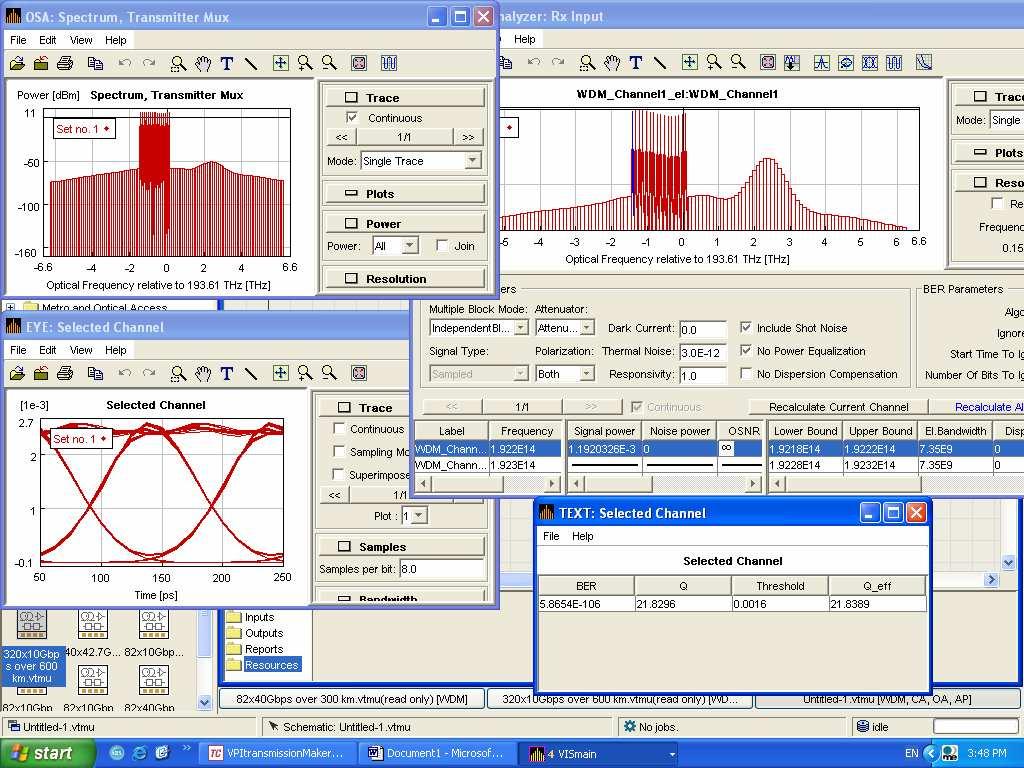Click fit-to-window icon in EYE toolbar
The height and width of the screenshot is (768, 1024).
(359, 374)
